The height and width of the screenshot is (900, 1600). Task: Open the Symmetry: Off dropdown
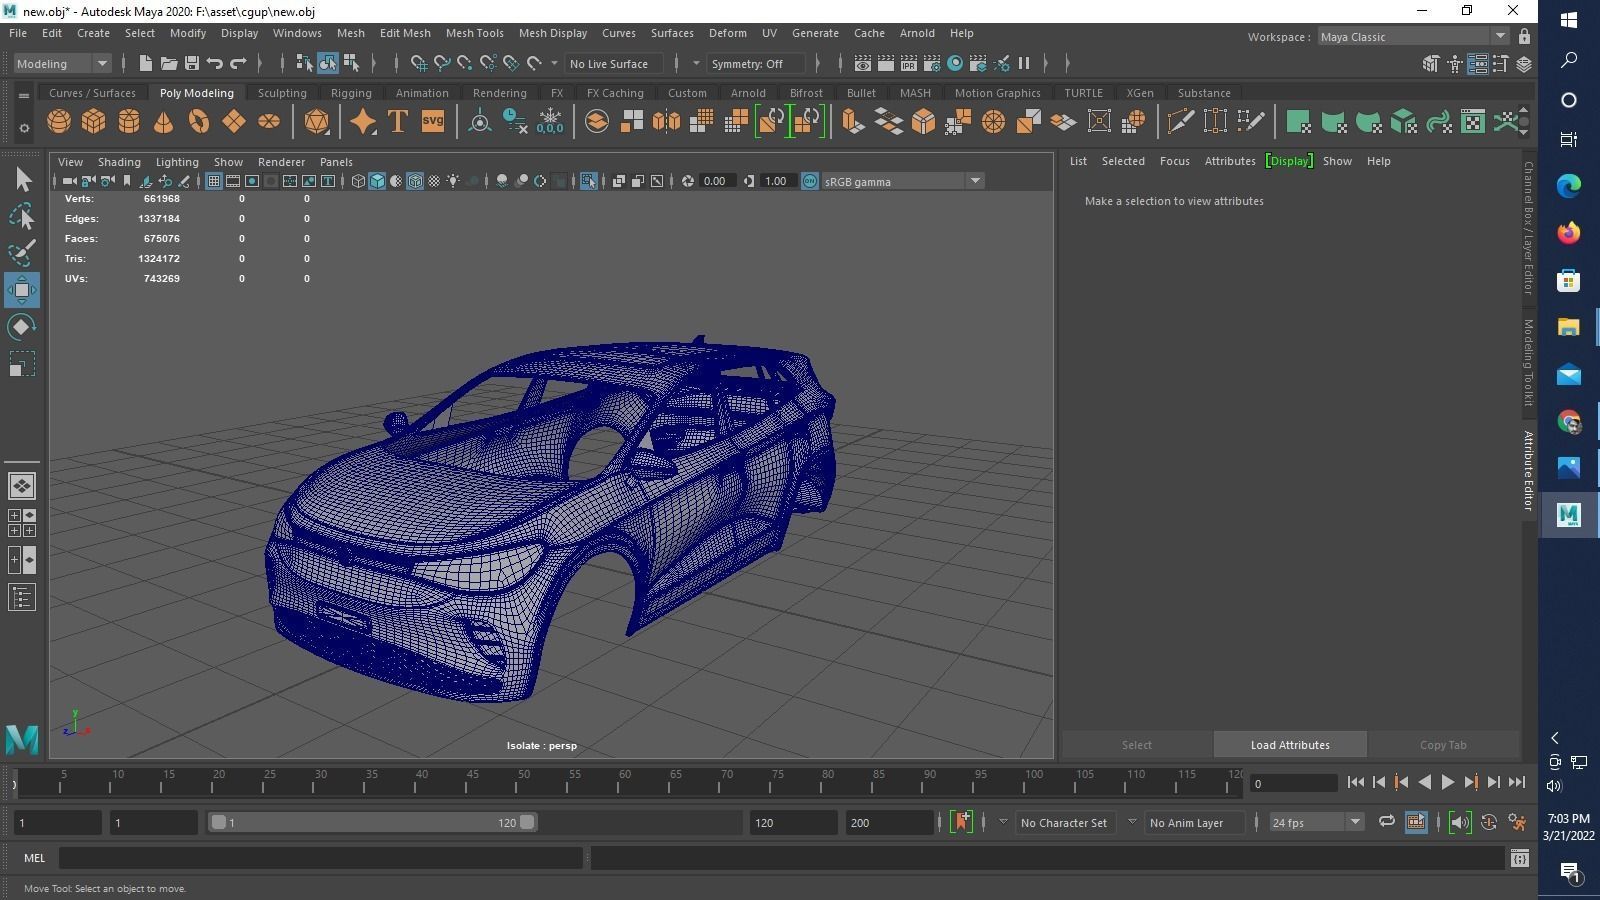click(x=756, y=63)
